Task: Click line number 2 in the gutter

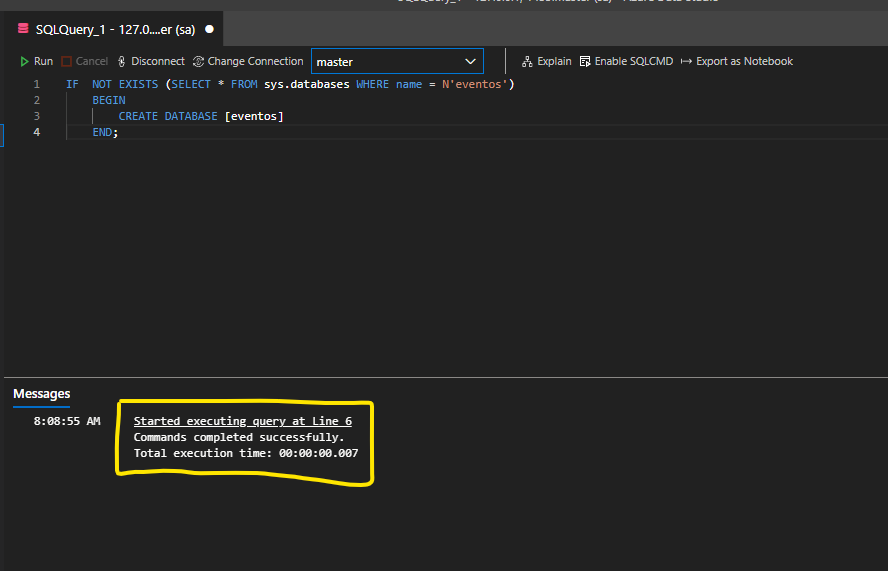Action: click(37, 100)
